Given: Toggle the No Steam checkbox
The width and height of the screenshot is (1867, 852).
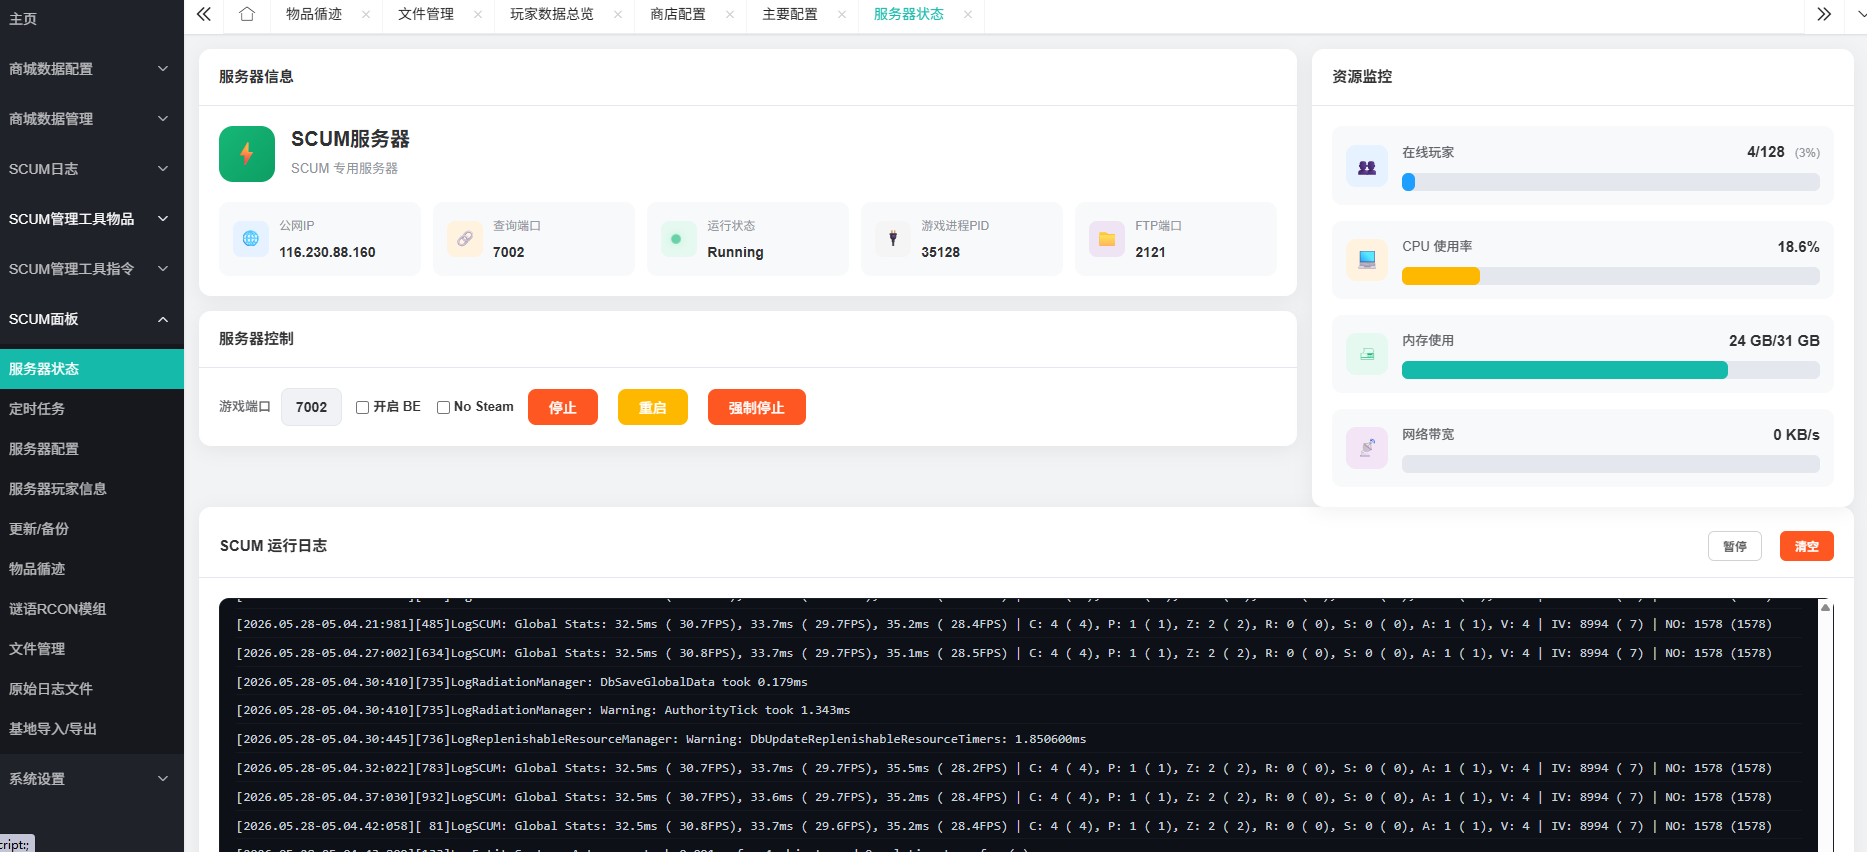Looking at the screenshot, I should click(x=443, y=407).
